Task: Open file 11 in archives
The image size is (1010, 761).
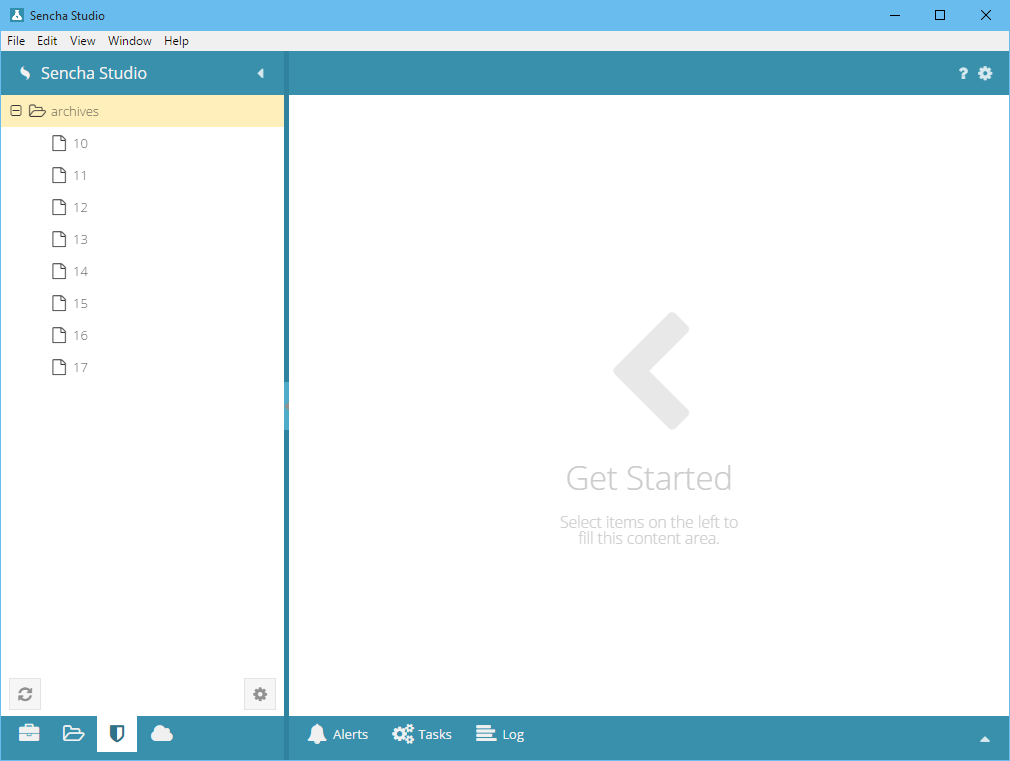Action: [x=142, y=175]
